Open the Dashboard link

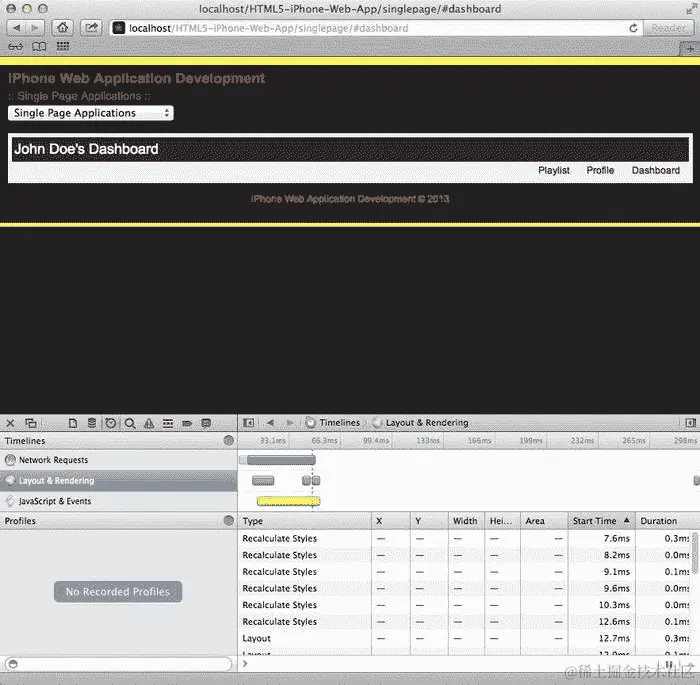tap(655, 170)
